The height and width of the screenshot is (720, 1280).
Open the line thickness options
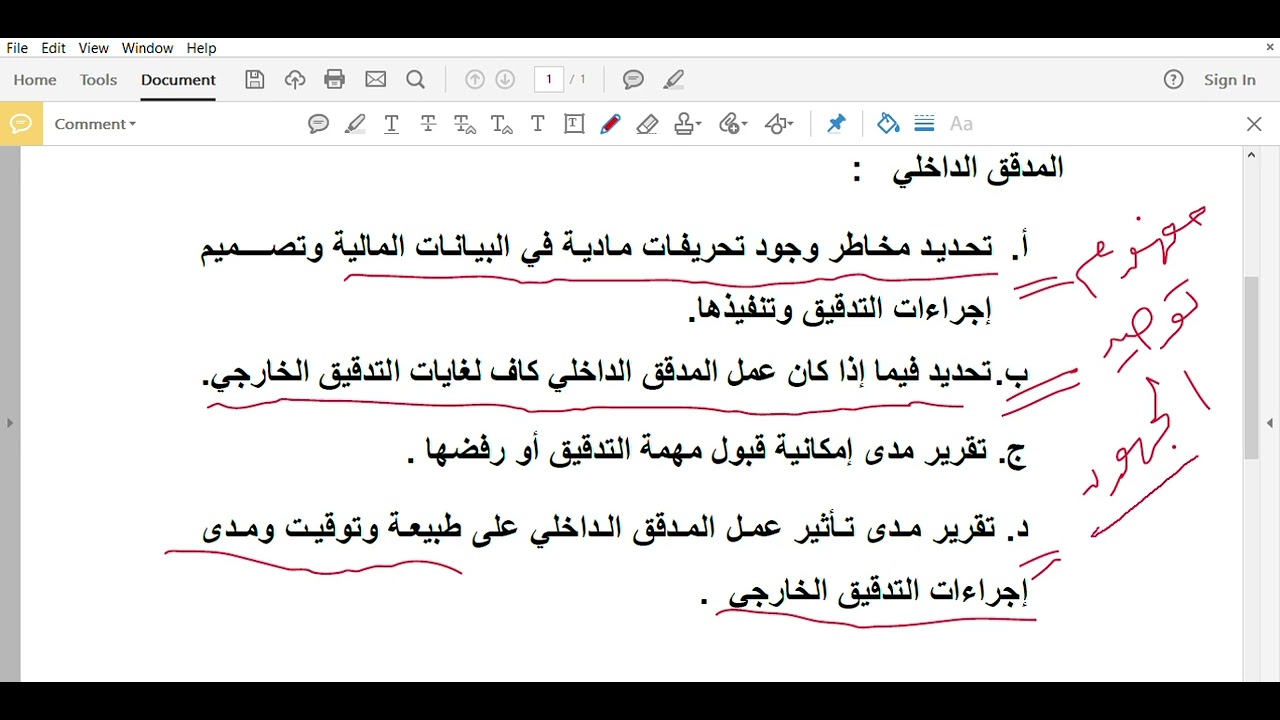[925, 124]
